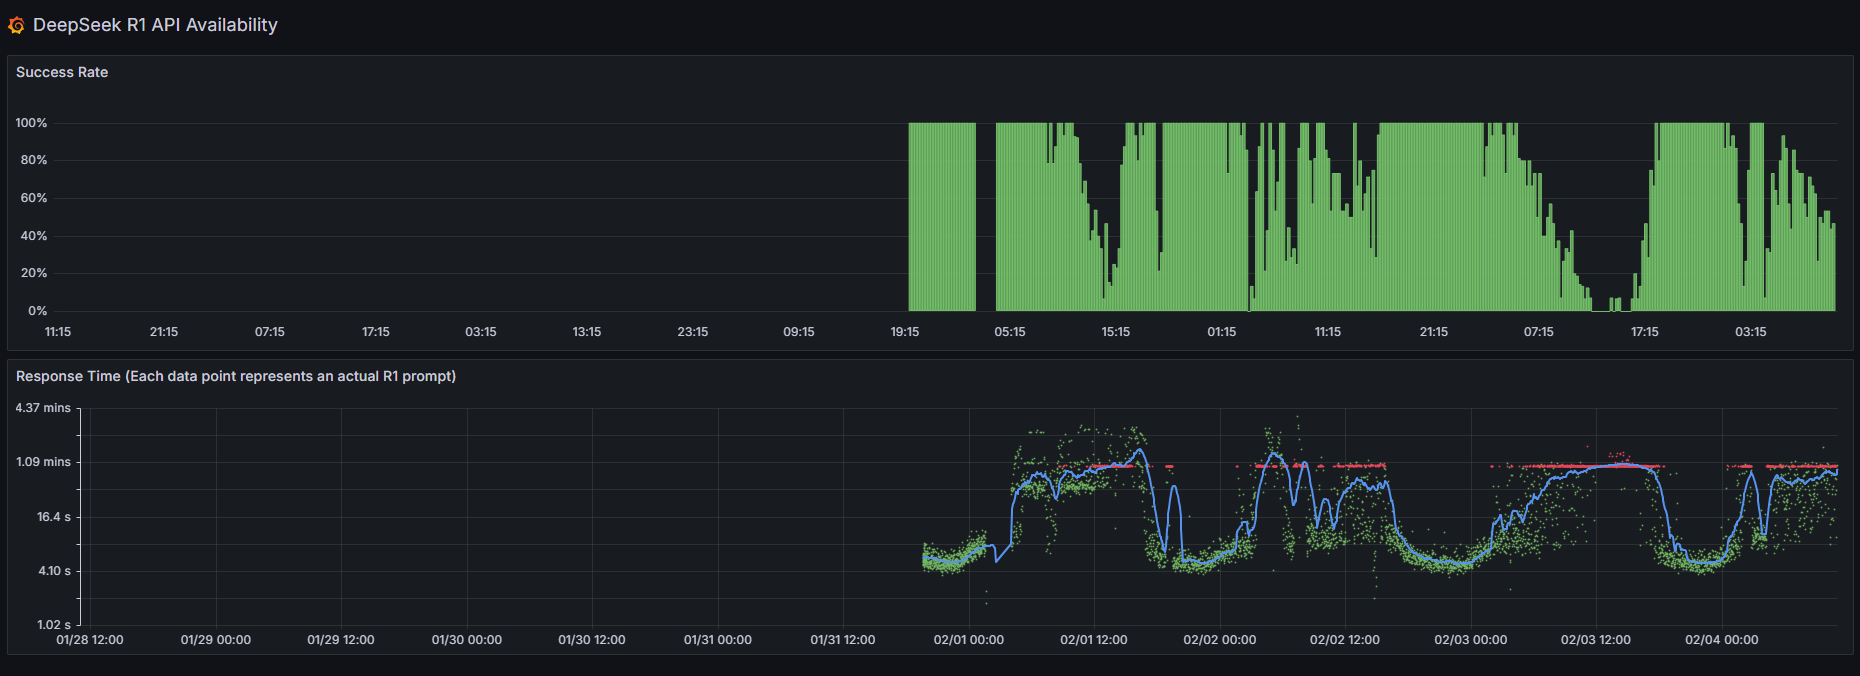The image size is (1860, 676).
Task: Click the 01/29 00:00 date label
Action: coord(216,640)
